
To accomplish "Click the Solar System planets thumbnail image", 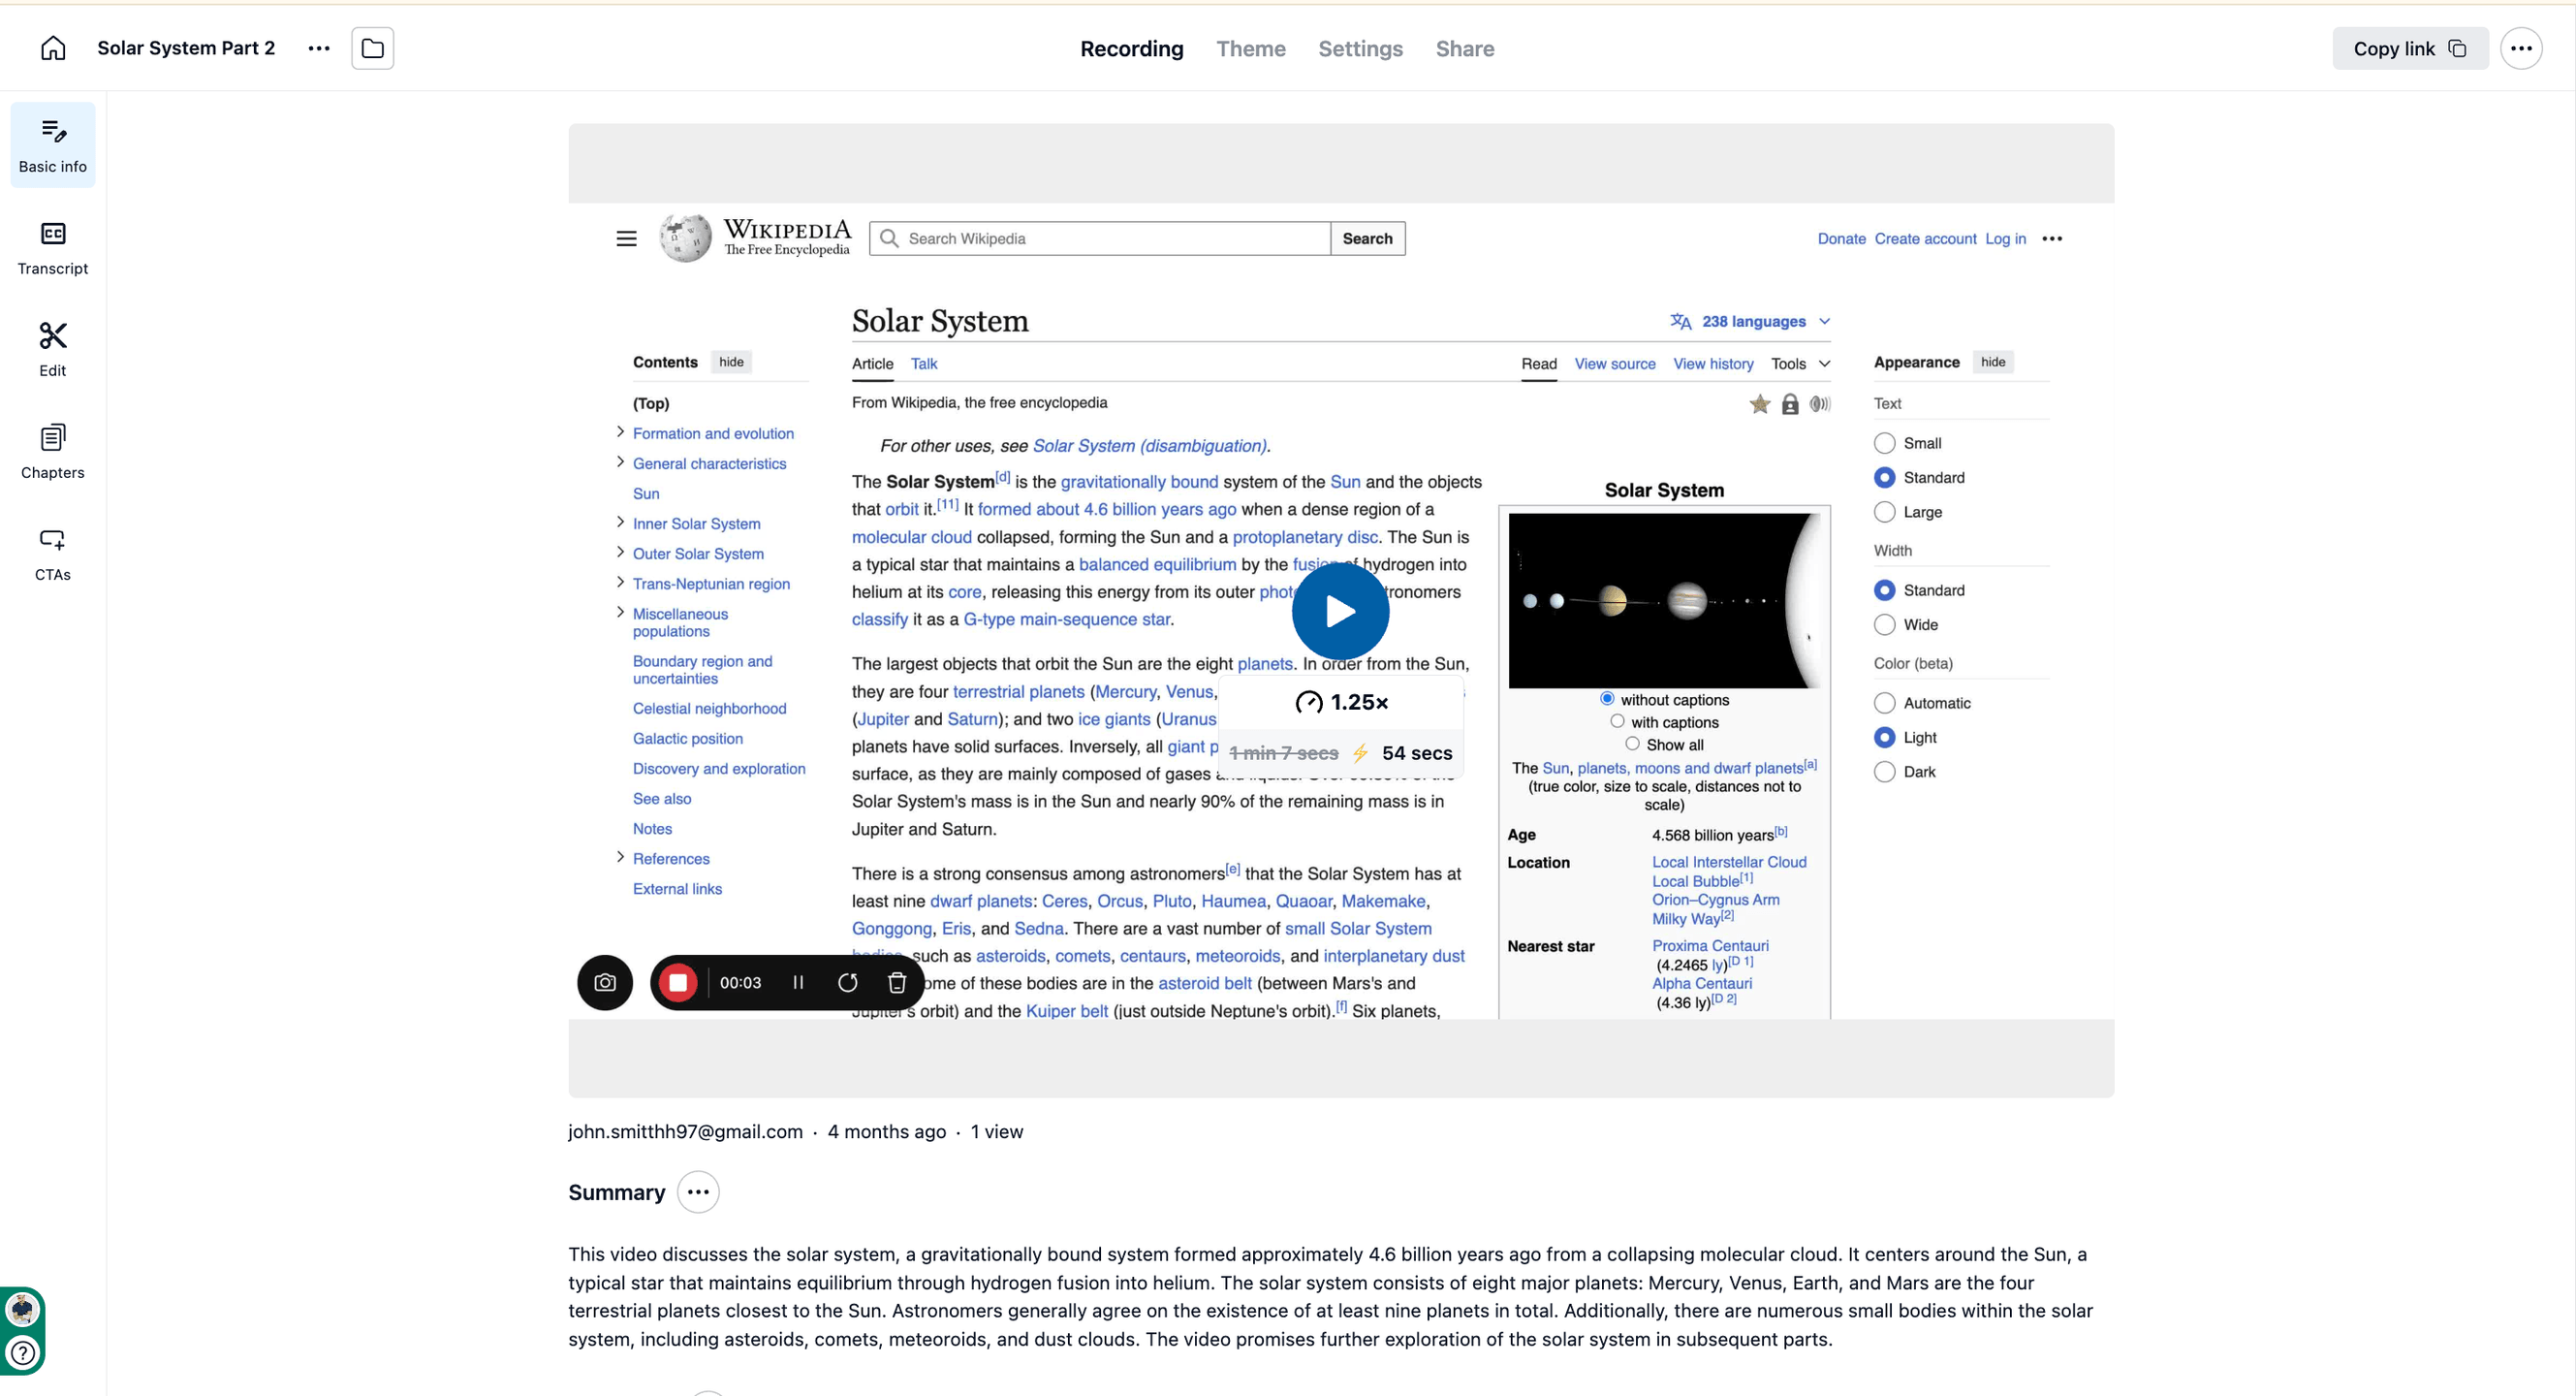I will (x=1664, y=600).
